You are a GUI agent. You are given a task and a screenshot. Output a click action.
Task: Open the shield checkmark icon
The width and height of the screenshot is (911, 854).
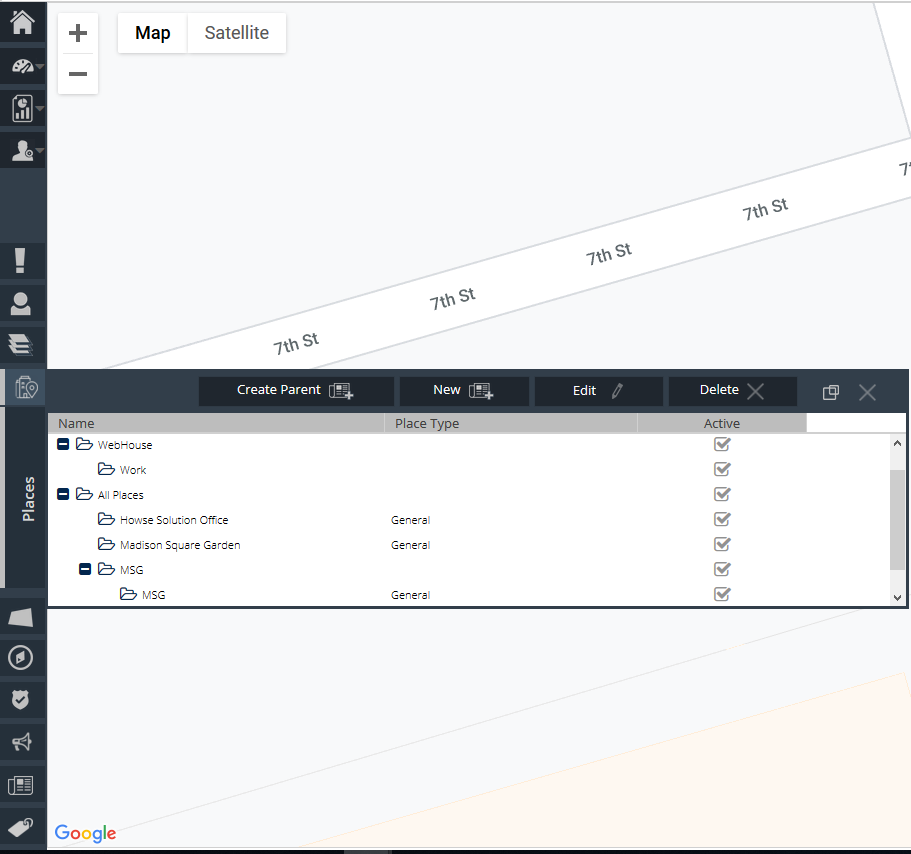click(x=20, y=699)
